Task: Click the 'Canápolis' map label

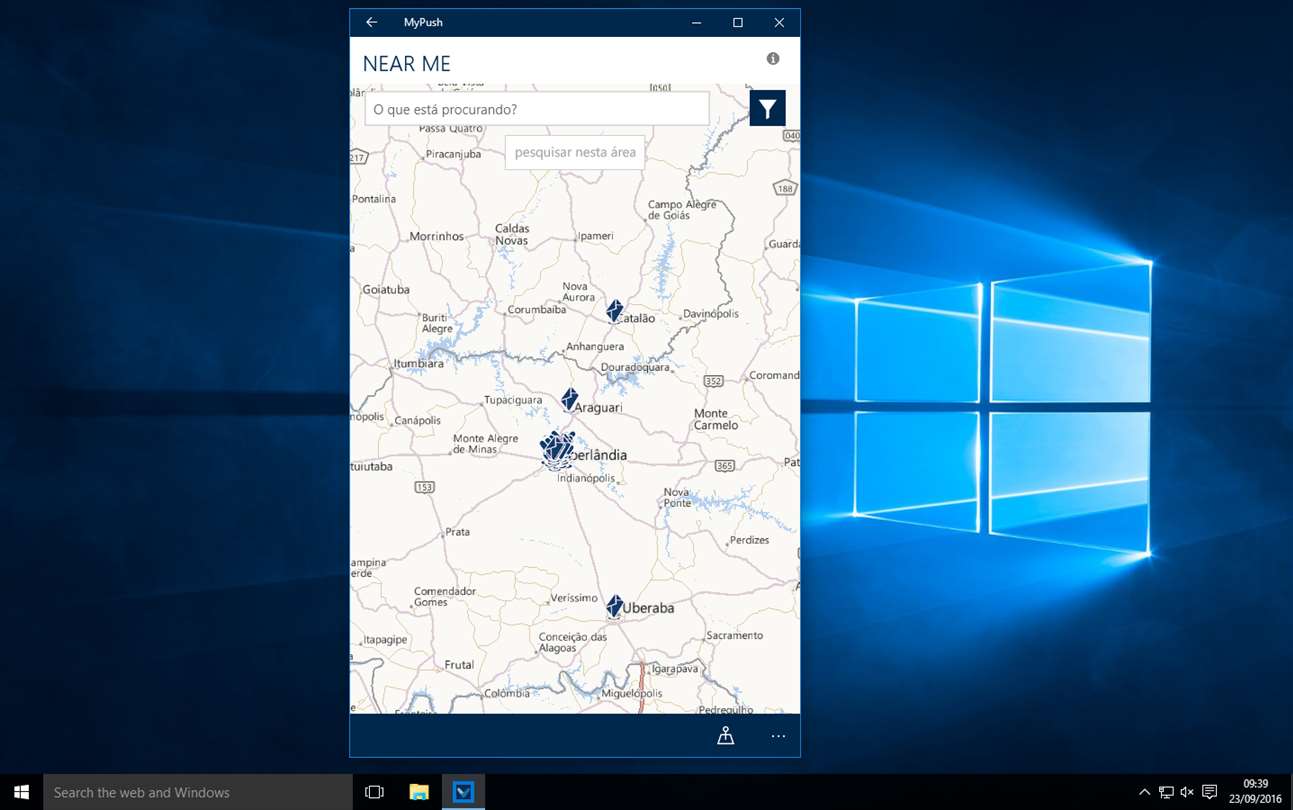Action: point(418,420)
